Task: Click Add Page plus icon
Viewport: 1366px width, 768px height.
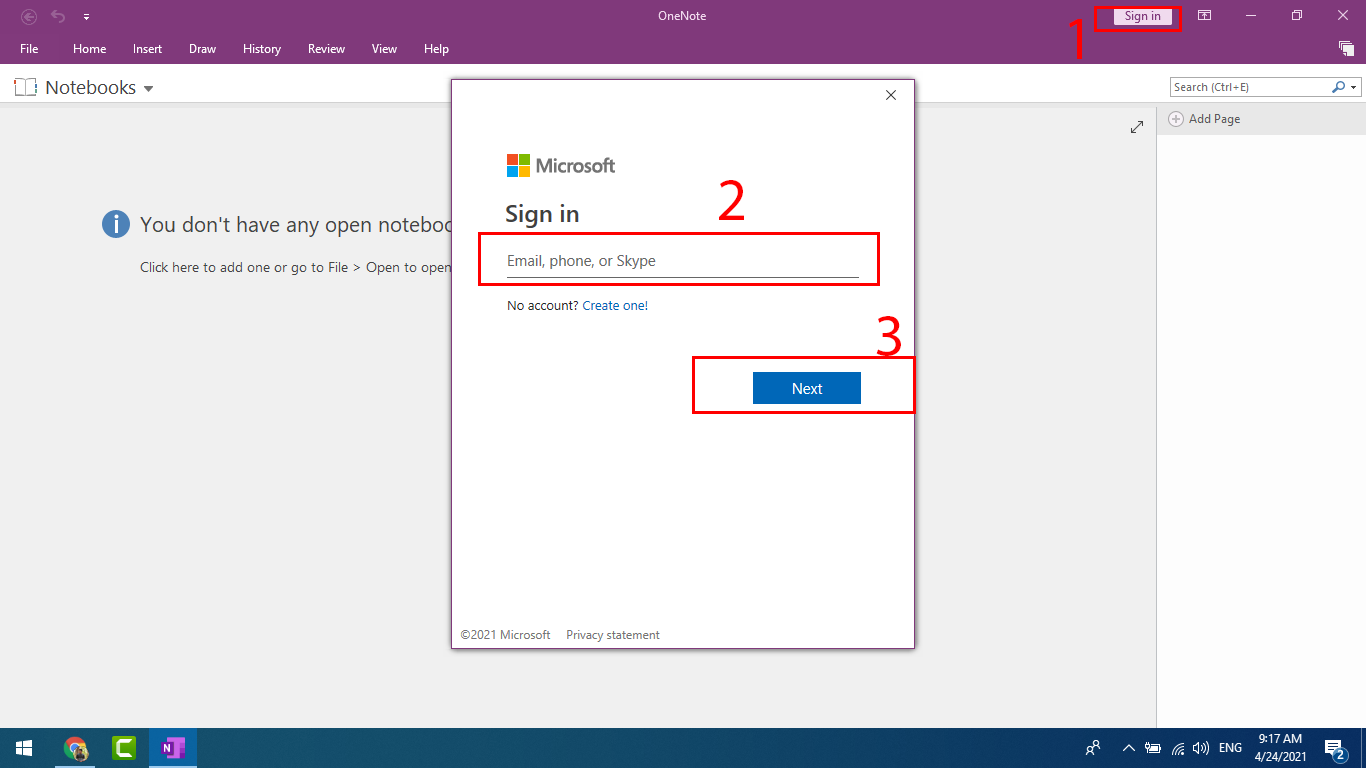Action: 1176,119
